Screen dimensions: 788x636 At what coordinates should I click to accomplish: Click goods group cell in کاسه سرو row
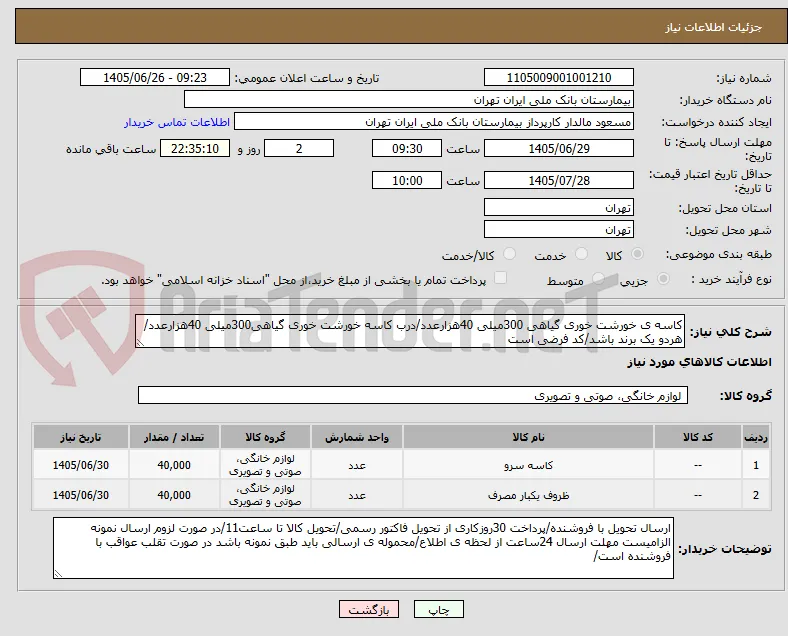[265, 465]
